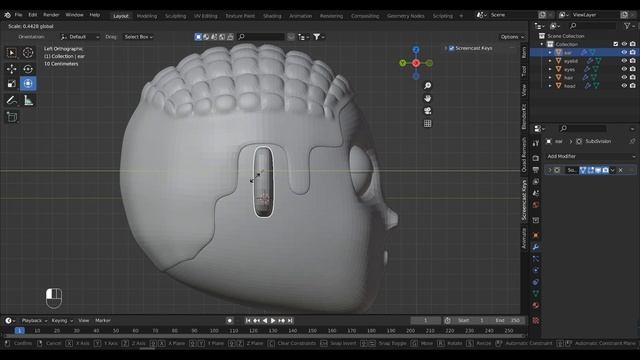Viewport: 640px width, 360px height.
Task: Expand the Subdivision modifier panel
Action: point(550,170)
